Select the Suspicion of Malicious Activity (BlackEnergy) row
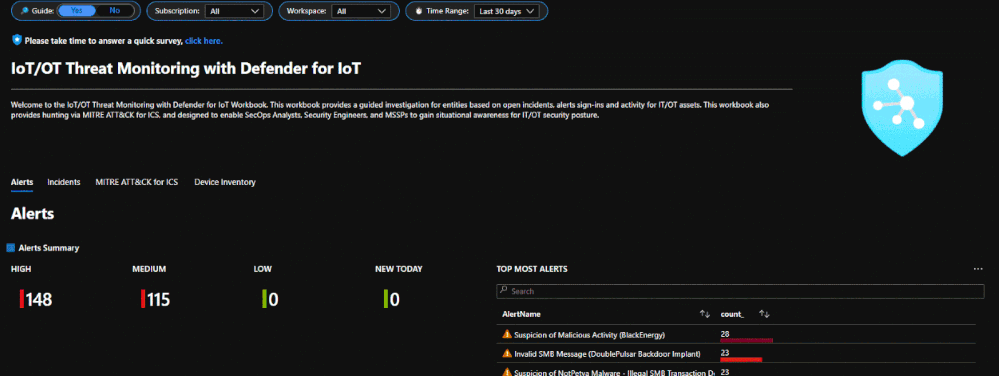Screen dimensions: 999x376 point(736,335)
